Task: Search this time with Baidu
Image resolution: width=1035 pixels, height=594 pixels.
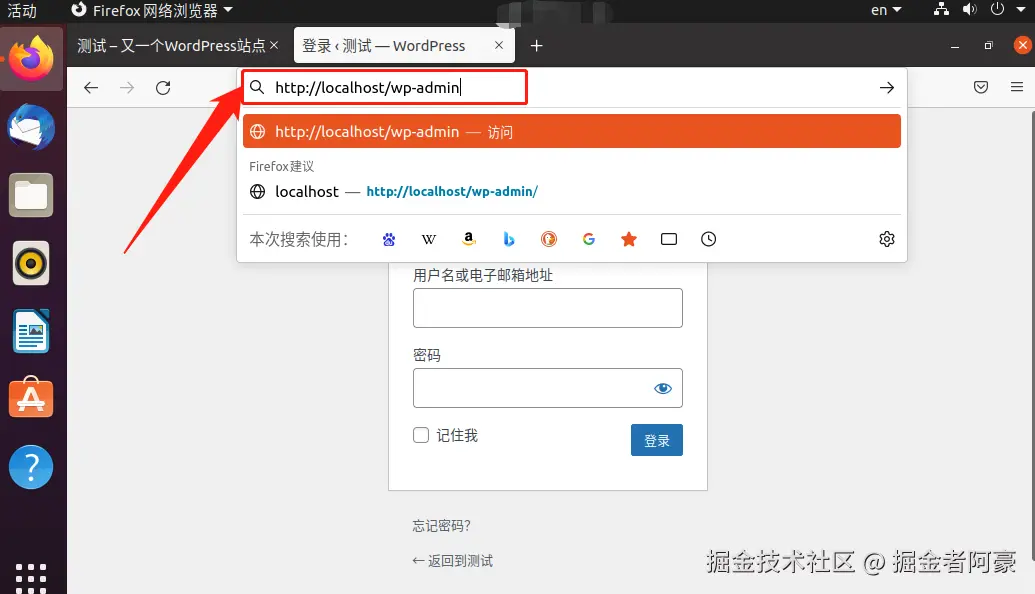Action: click(389, 239)
